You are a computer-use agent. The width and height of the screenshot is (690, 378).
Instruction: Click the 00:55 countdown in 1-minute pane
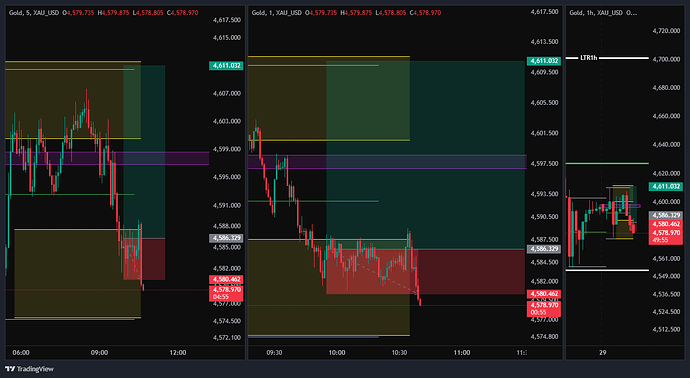coord(538,312)
